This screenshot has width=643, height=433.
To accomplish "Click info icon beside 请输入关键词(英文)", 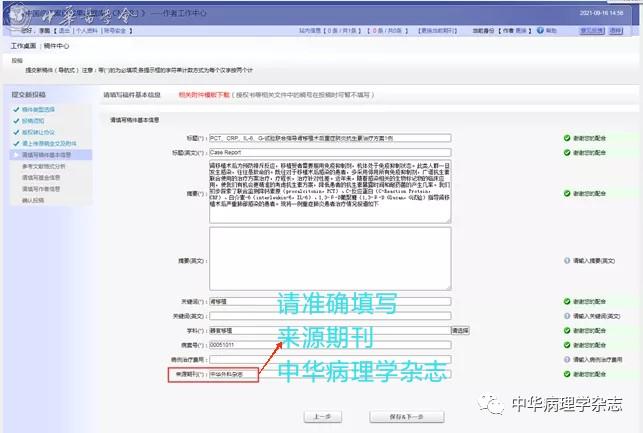I will pyautogui.click(x=567, y=316).
